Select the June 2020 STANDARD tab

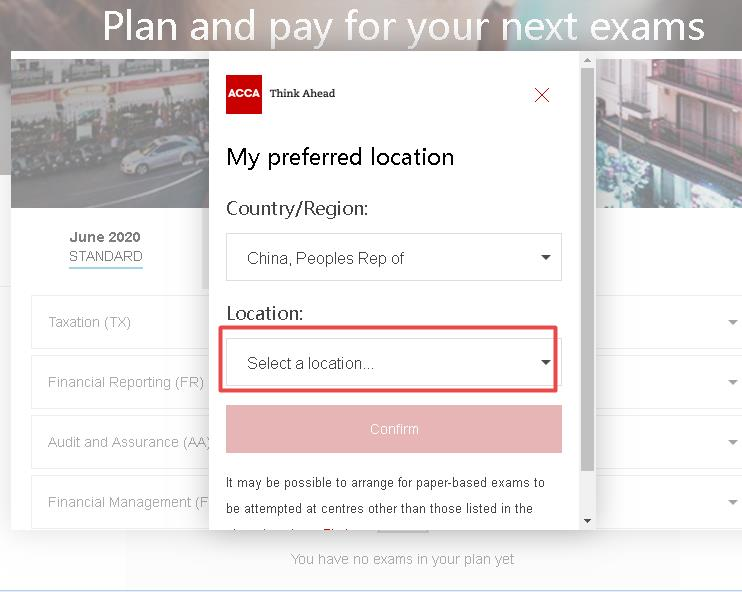point(106,247)
